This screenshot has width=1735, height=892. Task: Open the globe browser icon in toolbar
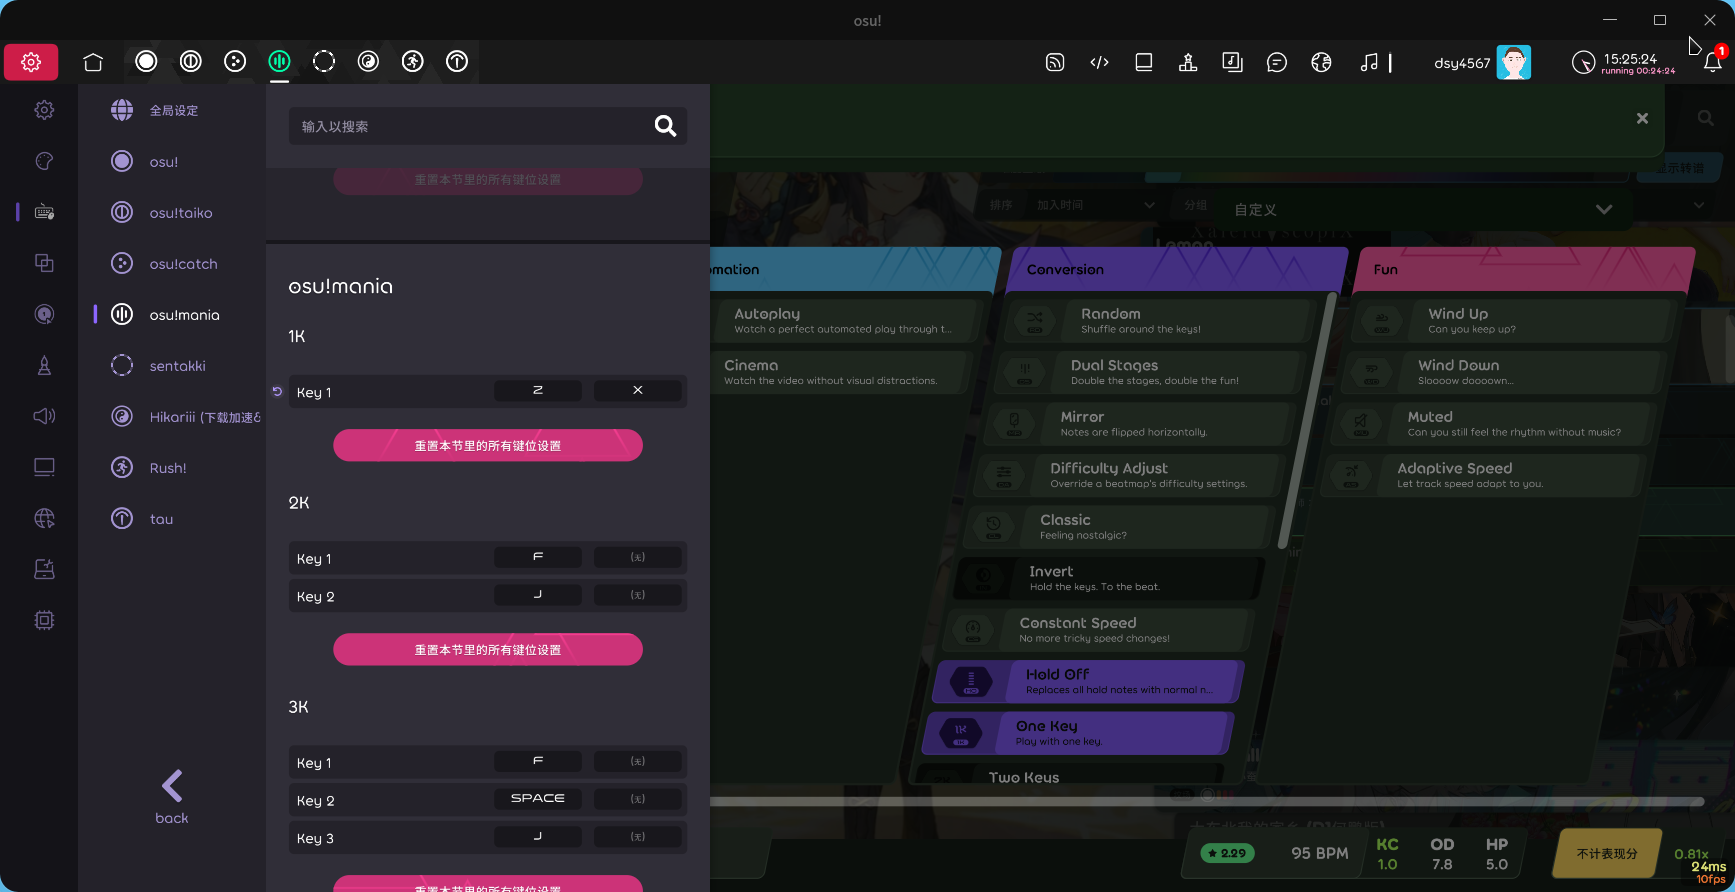pyautogui.click(x=1321, y=62)
